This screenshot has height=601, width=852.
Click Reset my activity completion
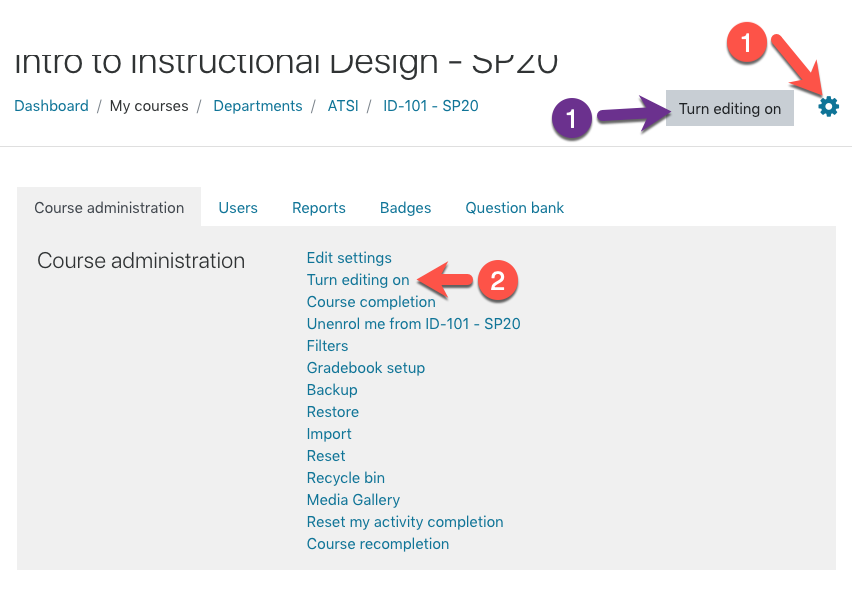coord(405,522)
